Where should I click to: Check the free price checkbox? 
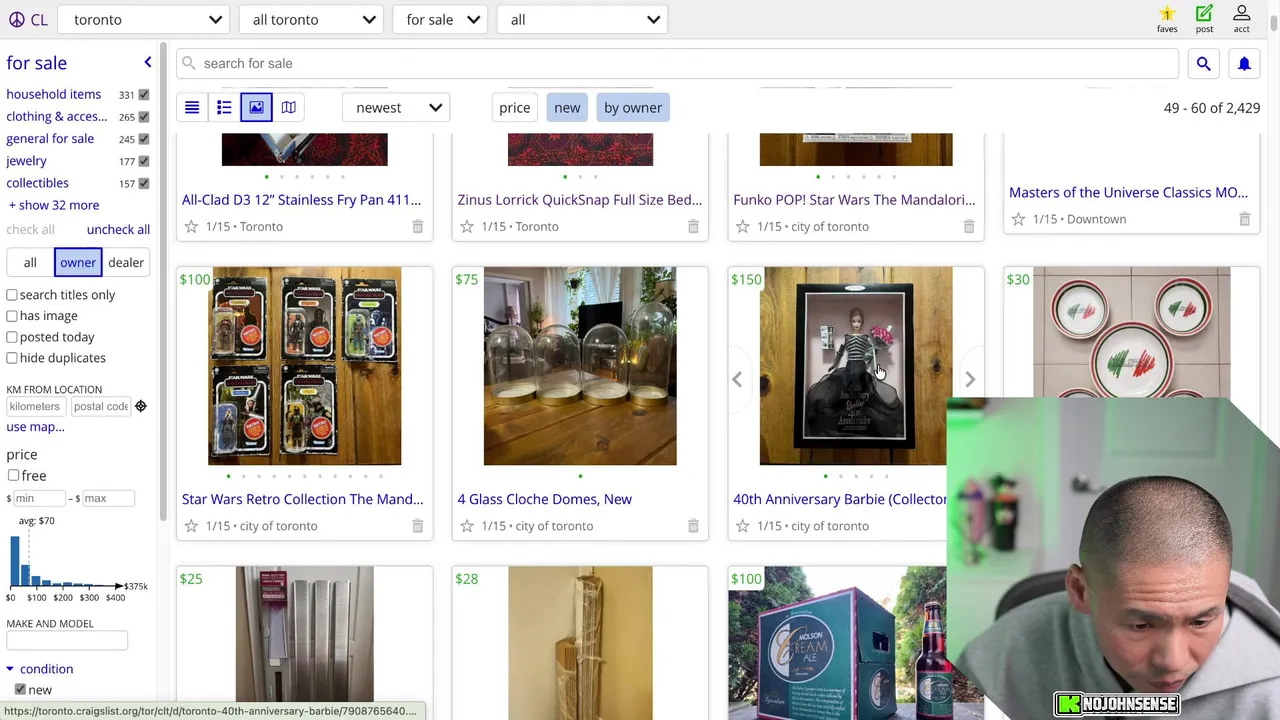(x=13, y=476)
